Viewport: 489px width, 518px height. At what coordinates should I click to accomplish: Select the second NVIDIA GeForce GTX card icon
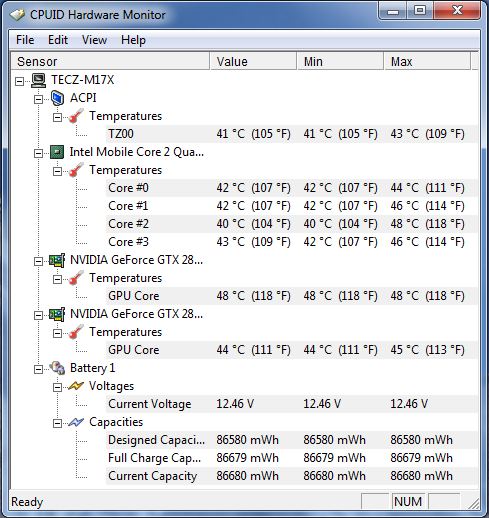57,314
